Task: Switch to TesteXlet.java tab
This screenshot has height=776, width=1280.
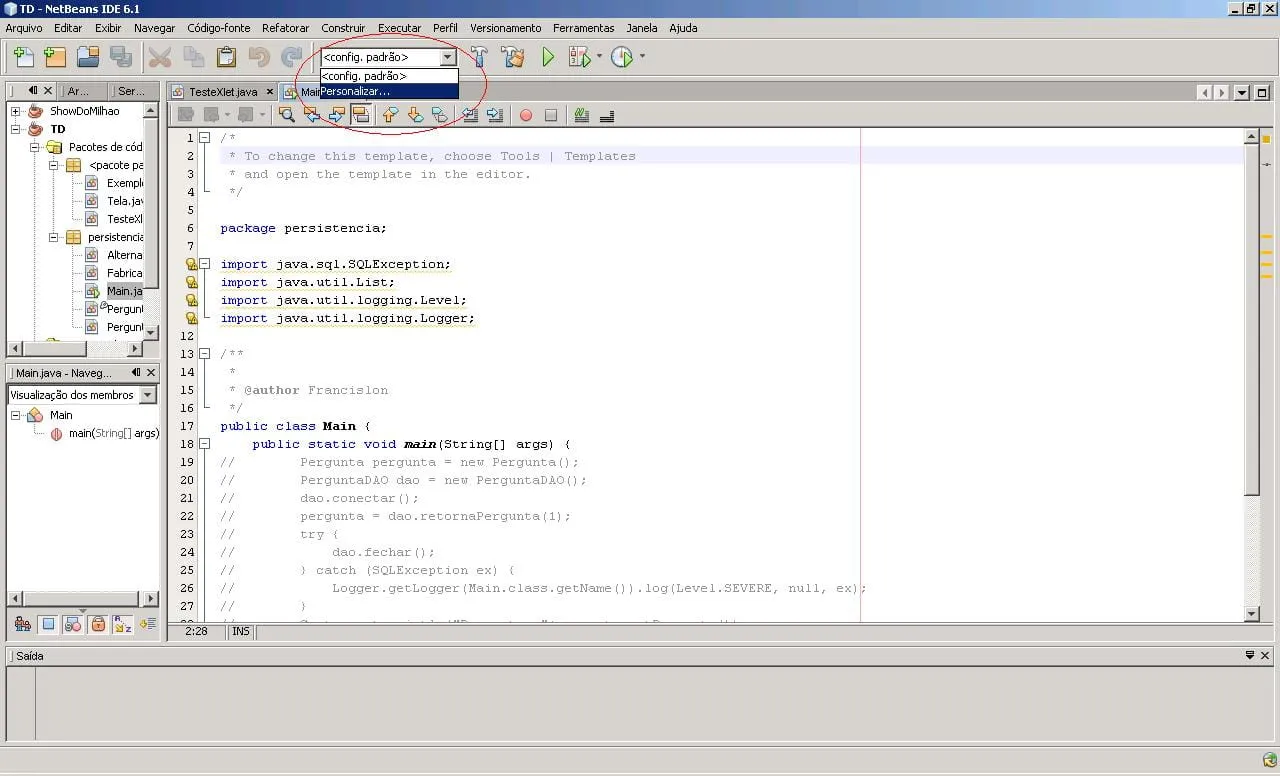Action: 222,92
